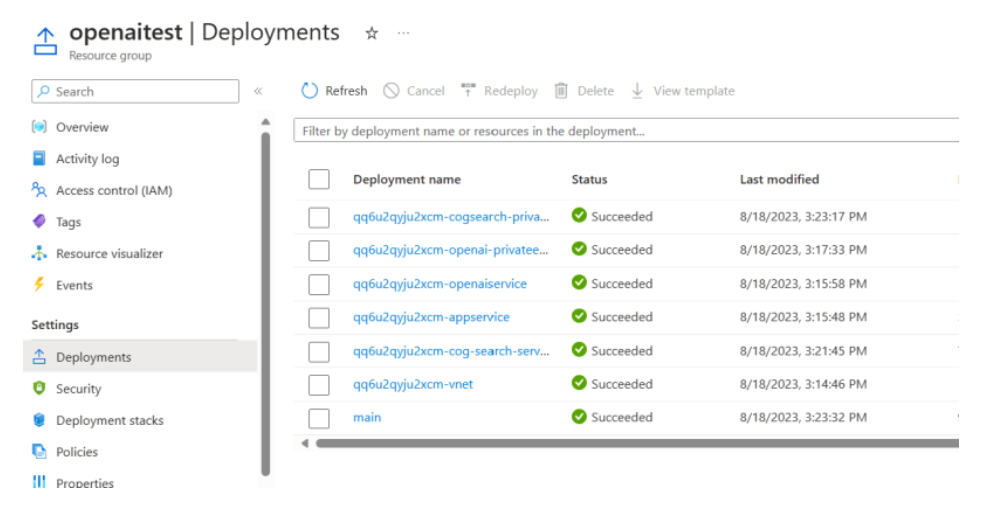This screenshot has height=505, width=997.
Task: Click the green Security shield icon
Action: pyautogui.click(x=39, y=388)
